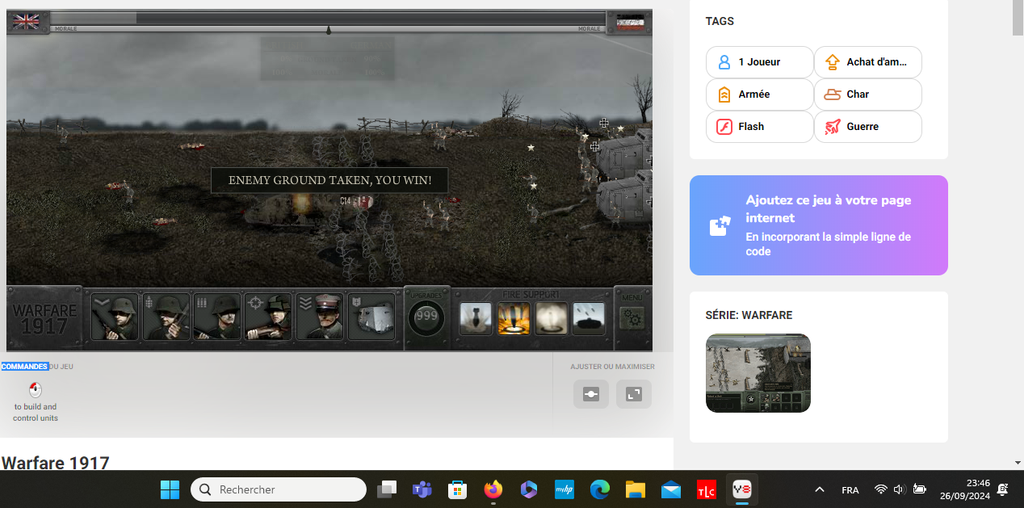Click the 'Flash' tag
This screenshot has width=1024, height=508.
tap(759, 127)
